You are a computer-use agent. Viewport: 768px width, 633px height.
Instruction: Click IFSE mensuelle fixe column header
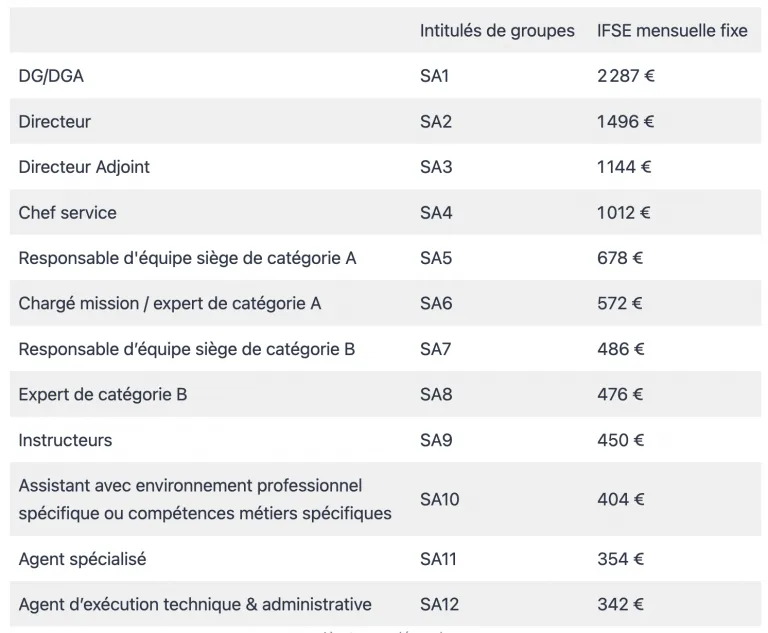[672, 30]
